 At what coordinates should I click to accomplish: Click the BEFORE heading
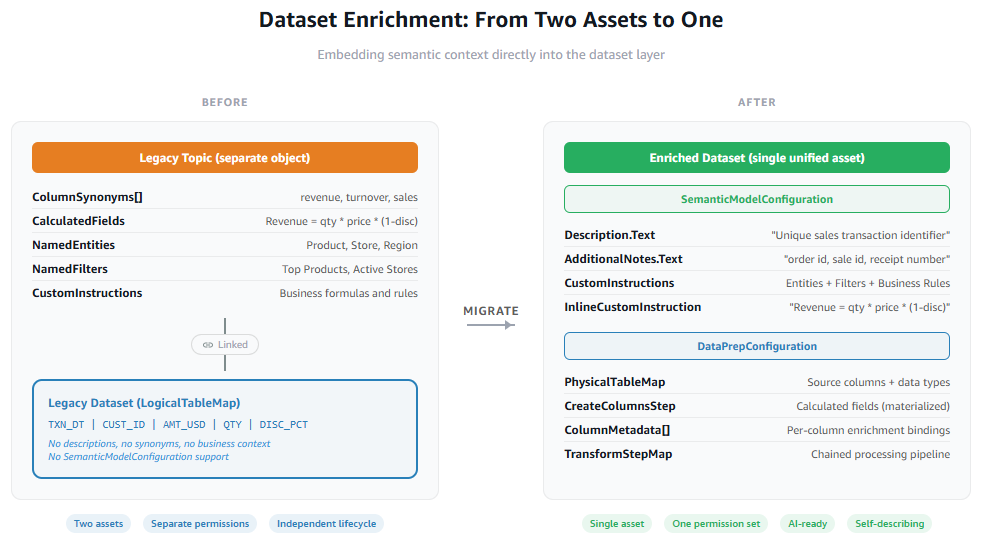tap(225, 102)
